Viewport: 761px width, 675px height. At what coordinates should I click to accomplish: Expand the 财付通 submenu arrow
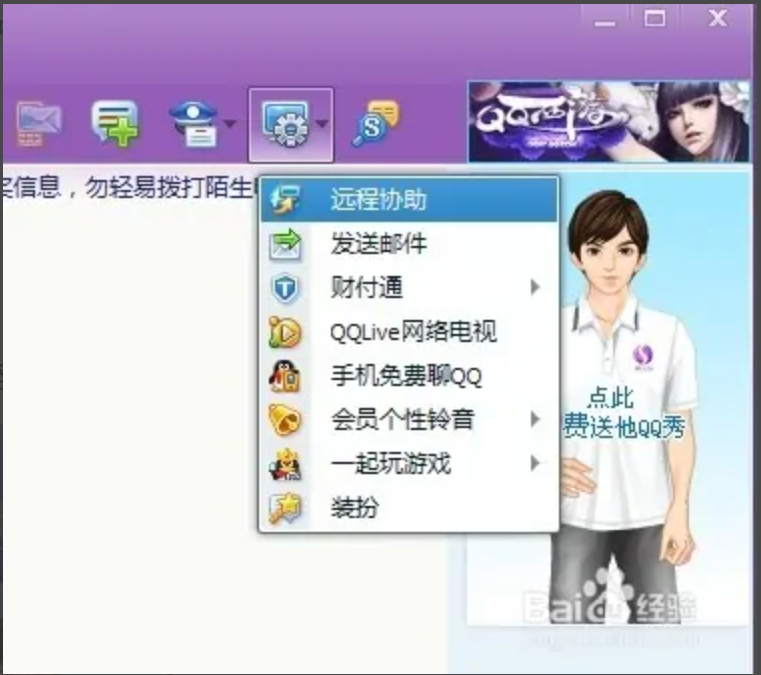point(535,288)
